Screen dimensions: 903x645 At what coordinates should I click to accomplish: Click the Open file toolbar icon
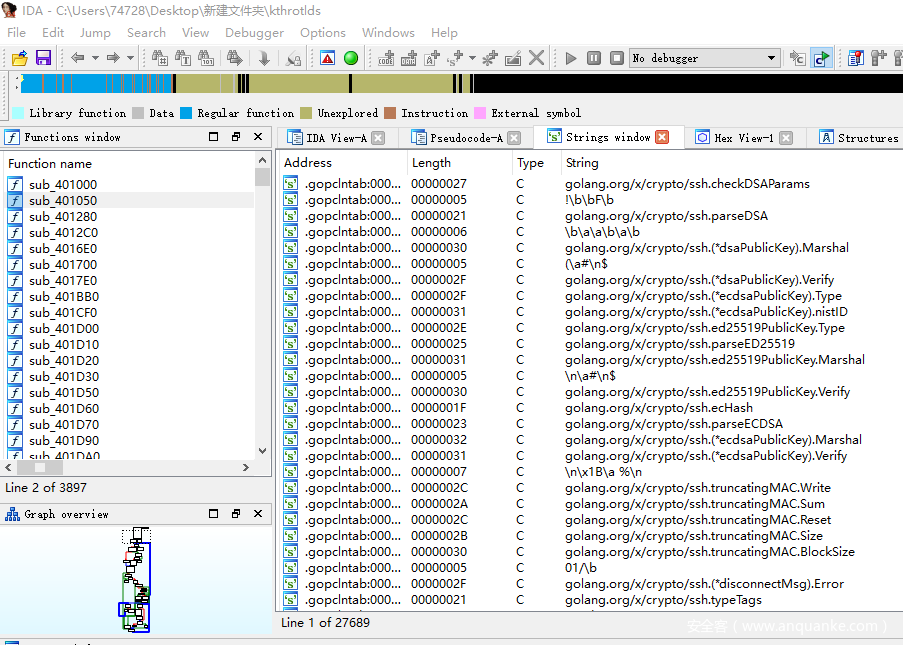point(19,58)
